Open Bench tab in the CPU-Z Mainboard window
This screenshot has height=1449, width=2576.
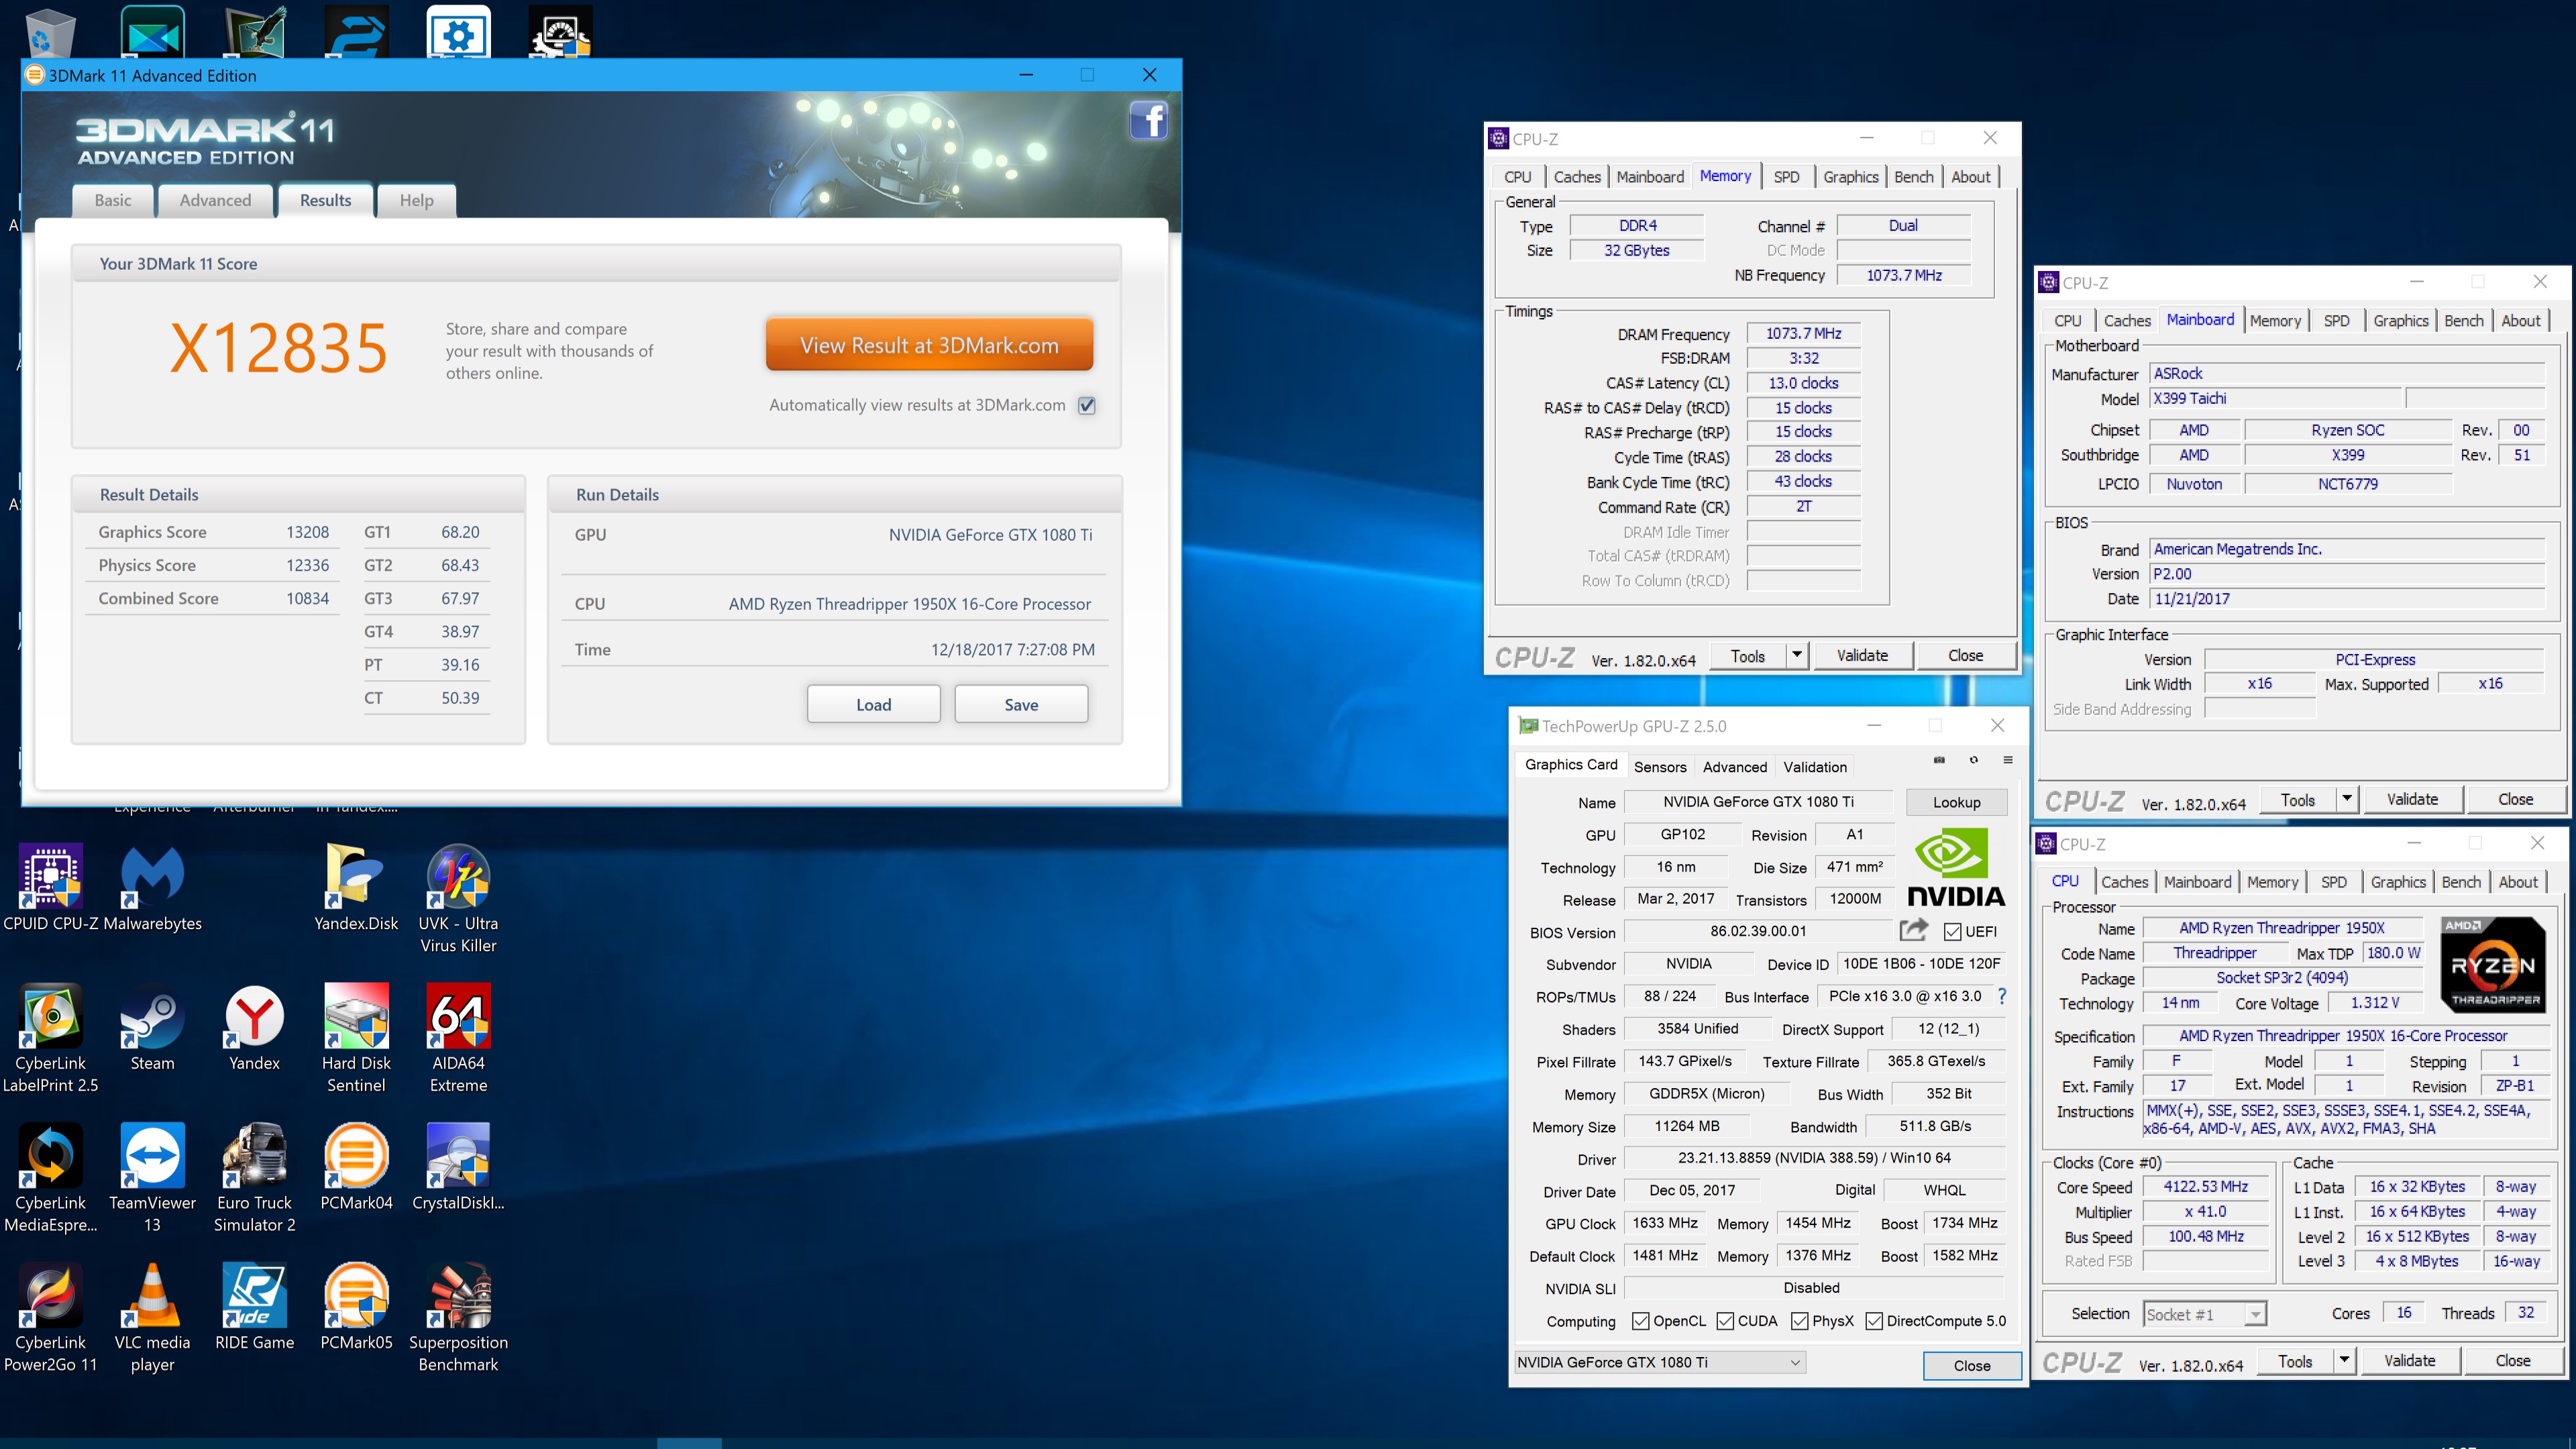2463,321
